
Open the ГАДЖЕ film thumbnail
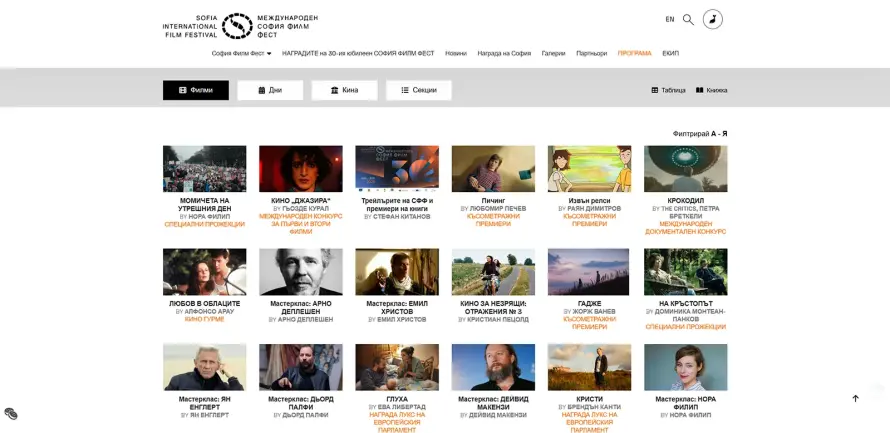click(x=589, y=272)
